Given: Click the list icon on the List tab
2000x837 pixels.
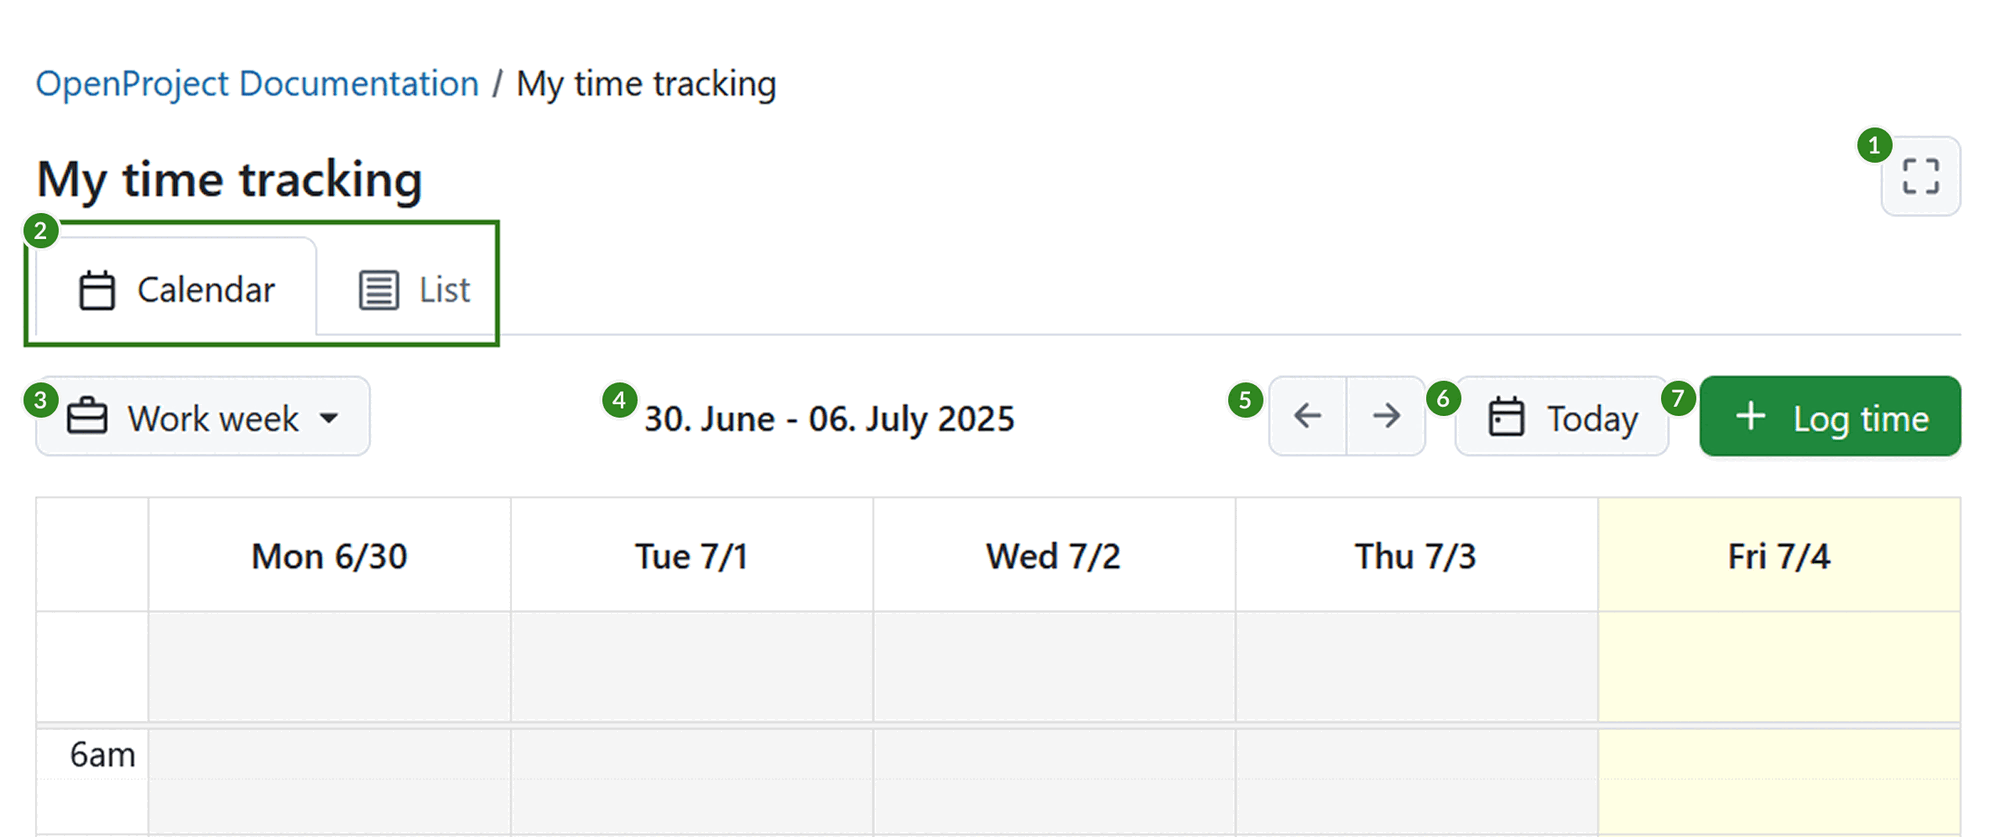Looking at the screenshot, I should (x=376, y=289).
